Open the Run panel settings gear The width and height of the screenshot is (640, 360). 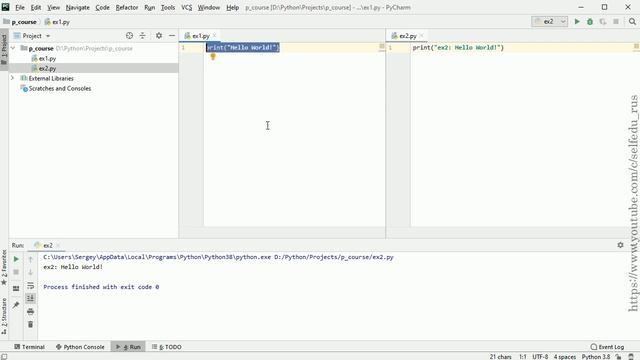tap(620, 245)
